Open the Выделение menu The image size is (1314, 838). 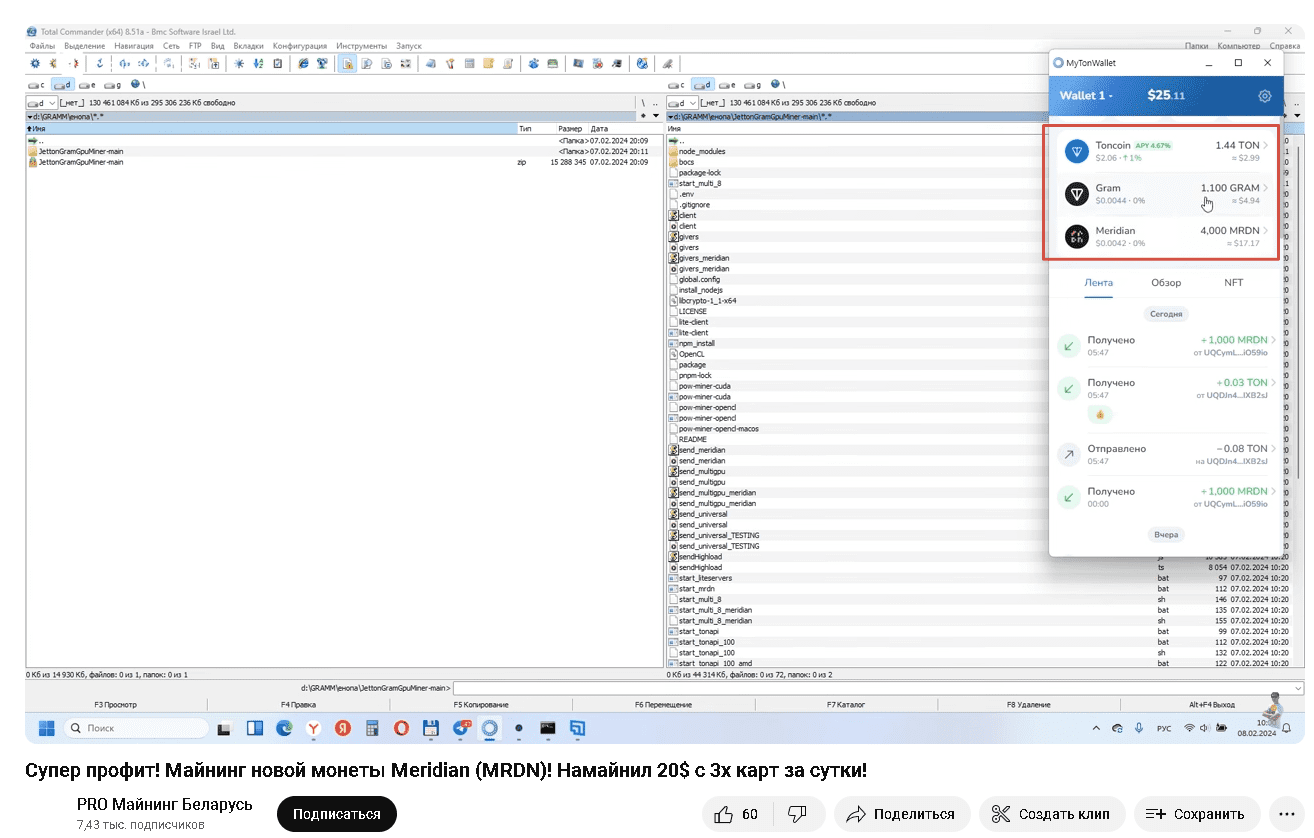pyautogui.click(x=85, y=46)
